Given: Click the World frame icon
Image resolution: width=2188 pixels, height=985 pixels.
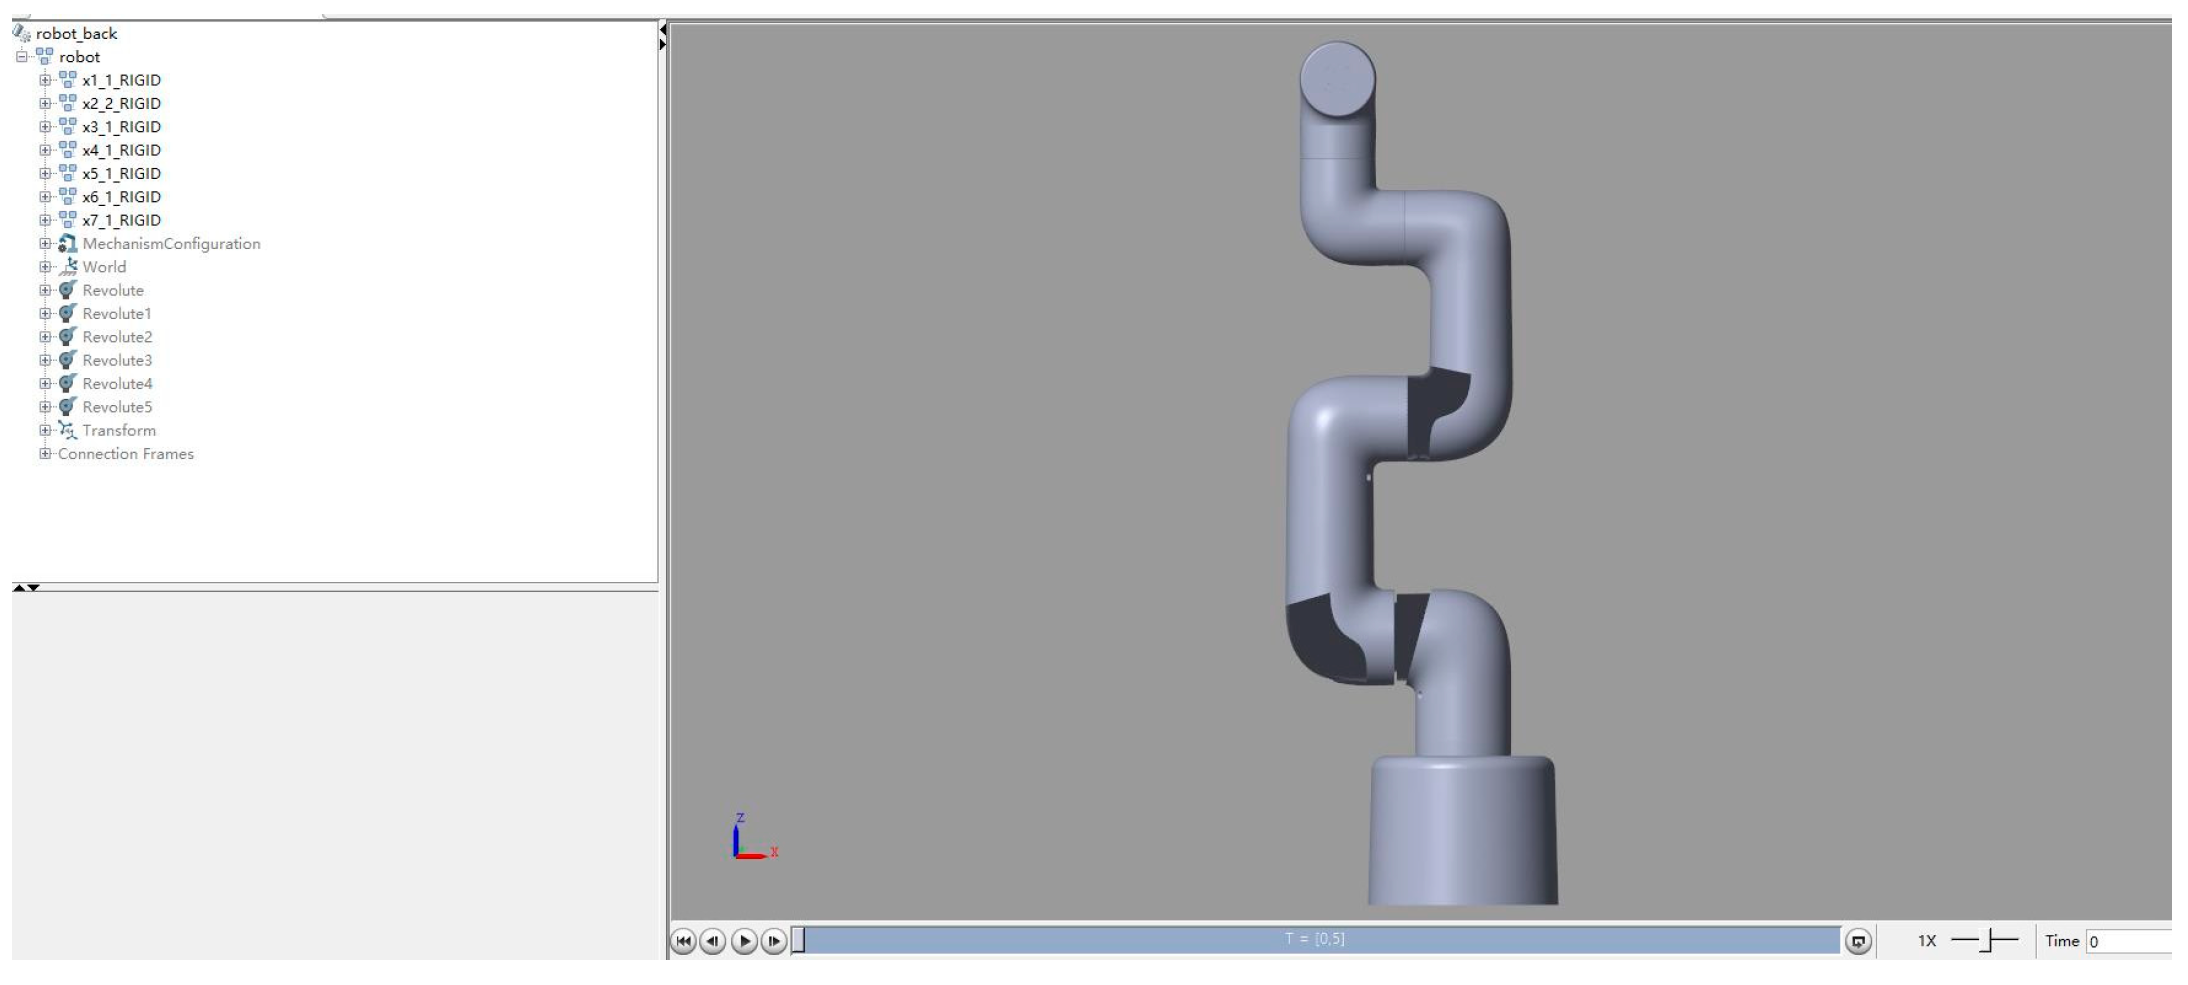Looking at the screenshot, I should coord(67,267).
